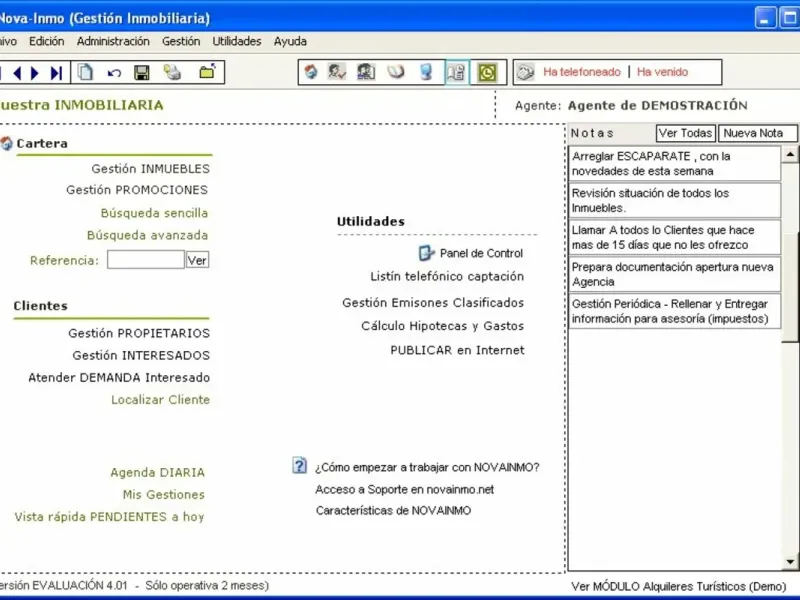The height and width of the screenshot is (600, 800).
Task: Open the Administración menu
Action: click(113, 41)
